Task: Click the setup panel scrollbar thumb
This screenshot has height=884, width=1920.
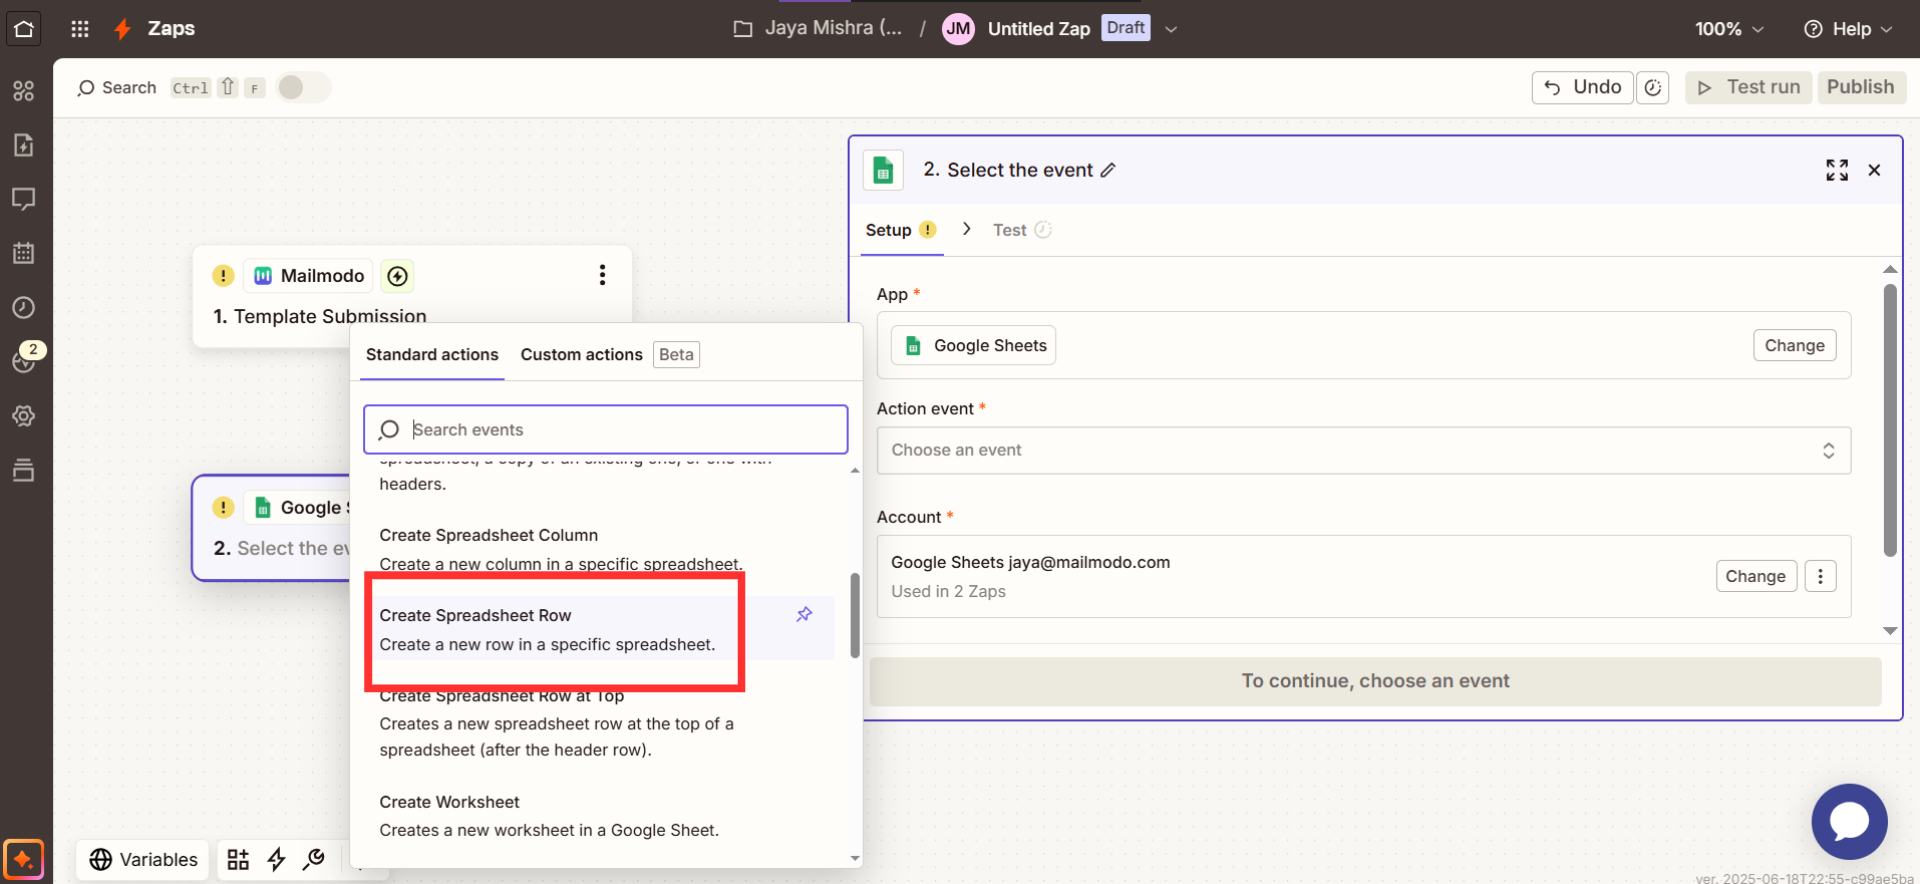Action: coord(1890,420)
